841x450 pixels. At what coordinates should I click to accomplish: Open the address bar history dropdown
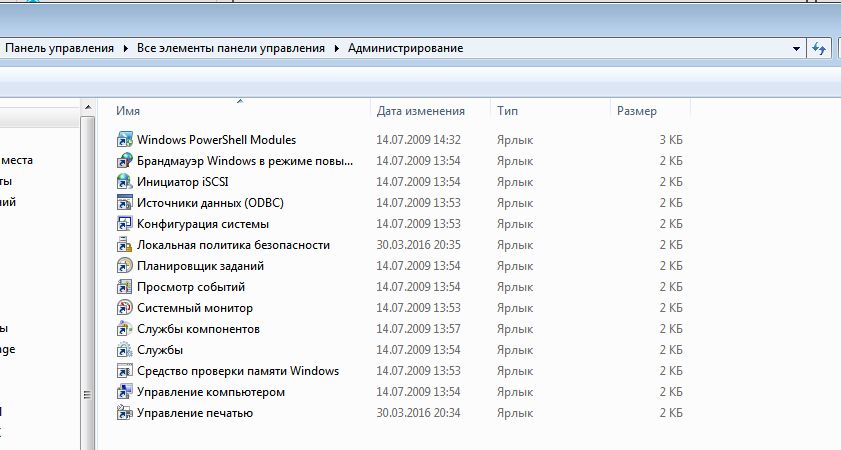pos(796,49)
